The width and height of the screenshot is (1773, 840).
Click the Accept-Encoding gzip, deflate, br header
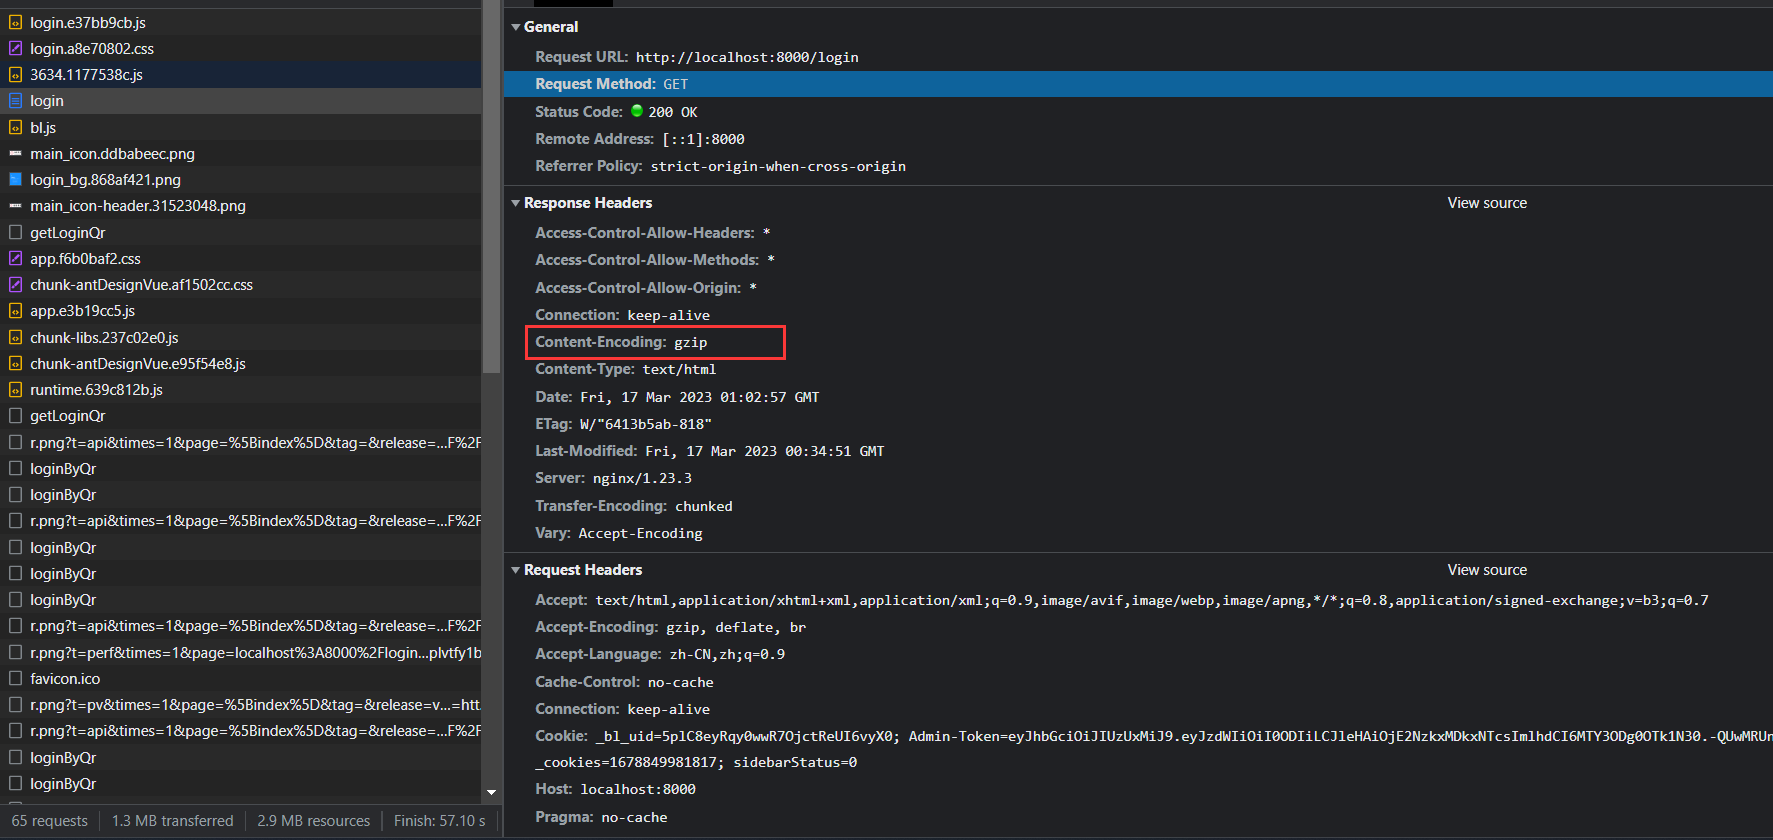click(670, 627)
